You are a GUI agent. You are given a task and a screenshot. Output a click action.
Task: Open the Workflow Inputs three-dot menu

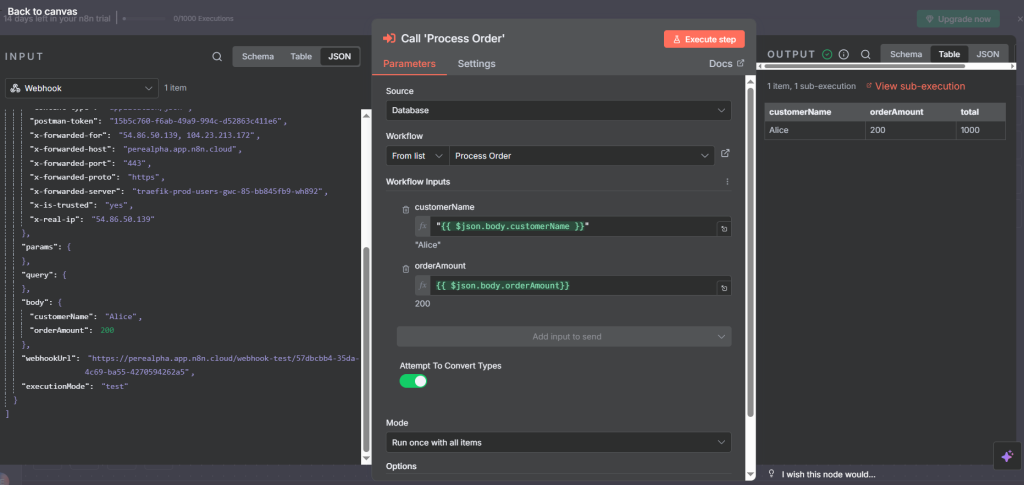[727, 182]
